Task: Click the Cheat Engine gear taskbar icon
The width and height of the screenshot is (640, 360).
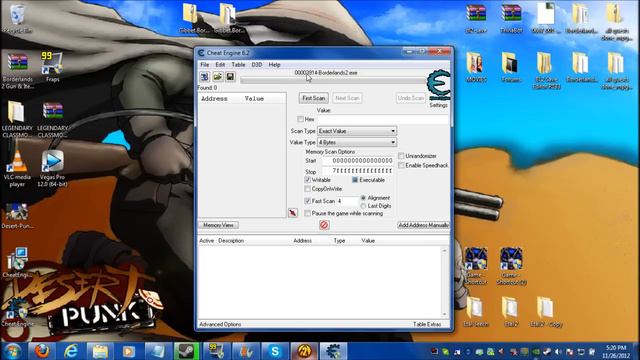Action: pos(333,351)
